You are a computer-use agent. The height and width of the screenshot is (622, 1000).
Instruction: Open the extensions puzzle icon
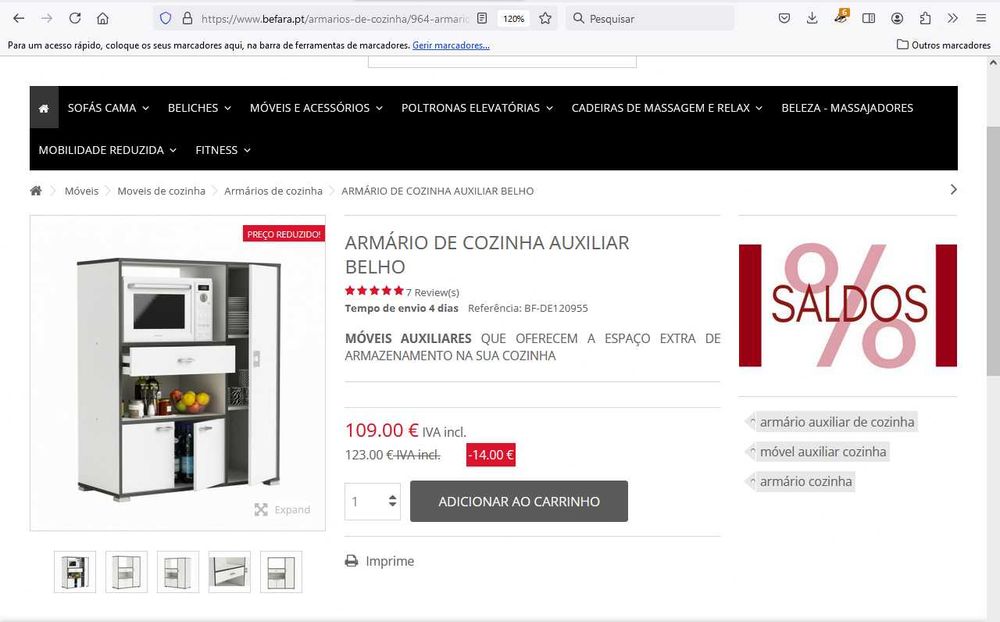(x=925, y=19)
